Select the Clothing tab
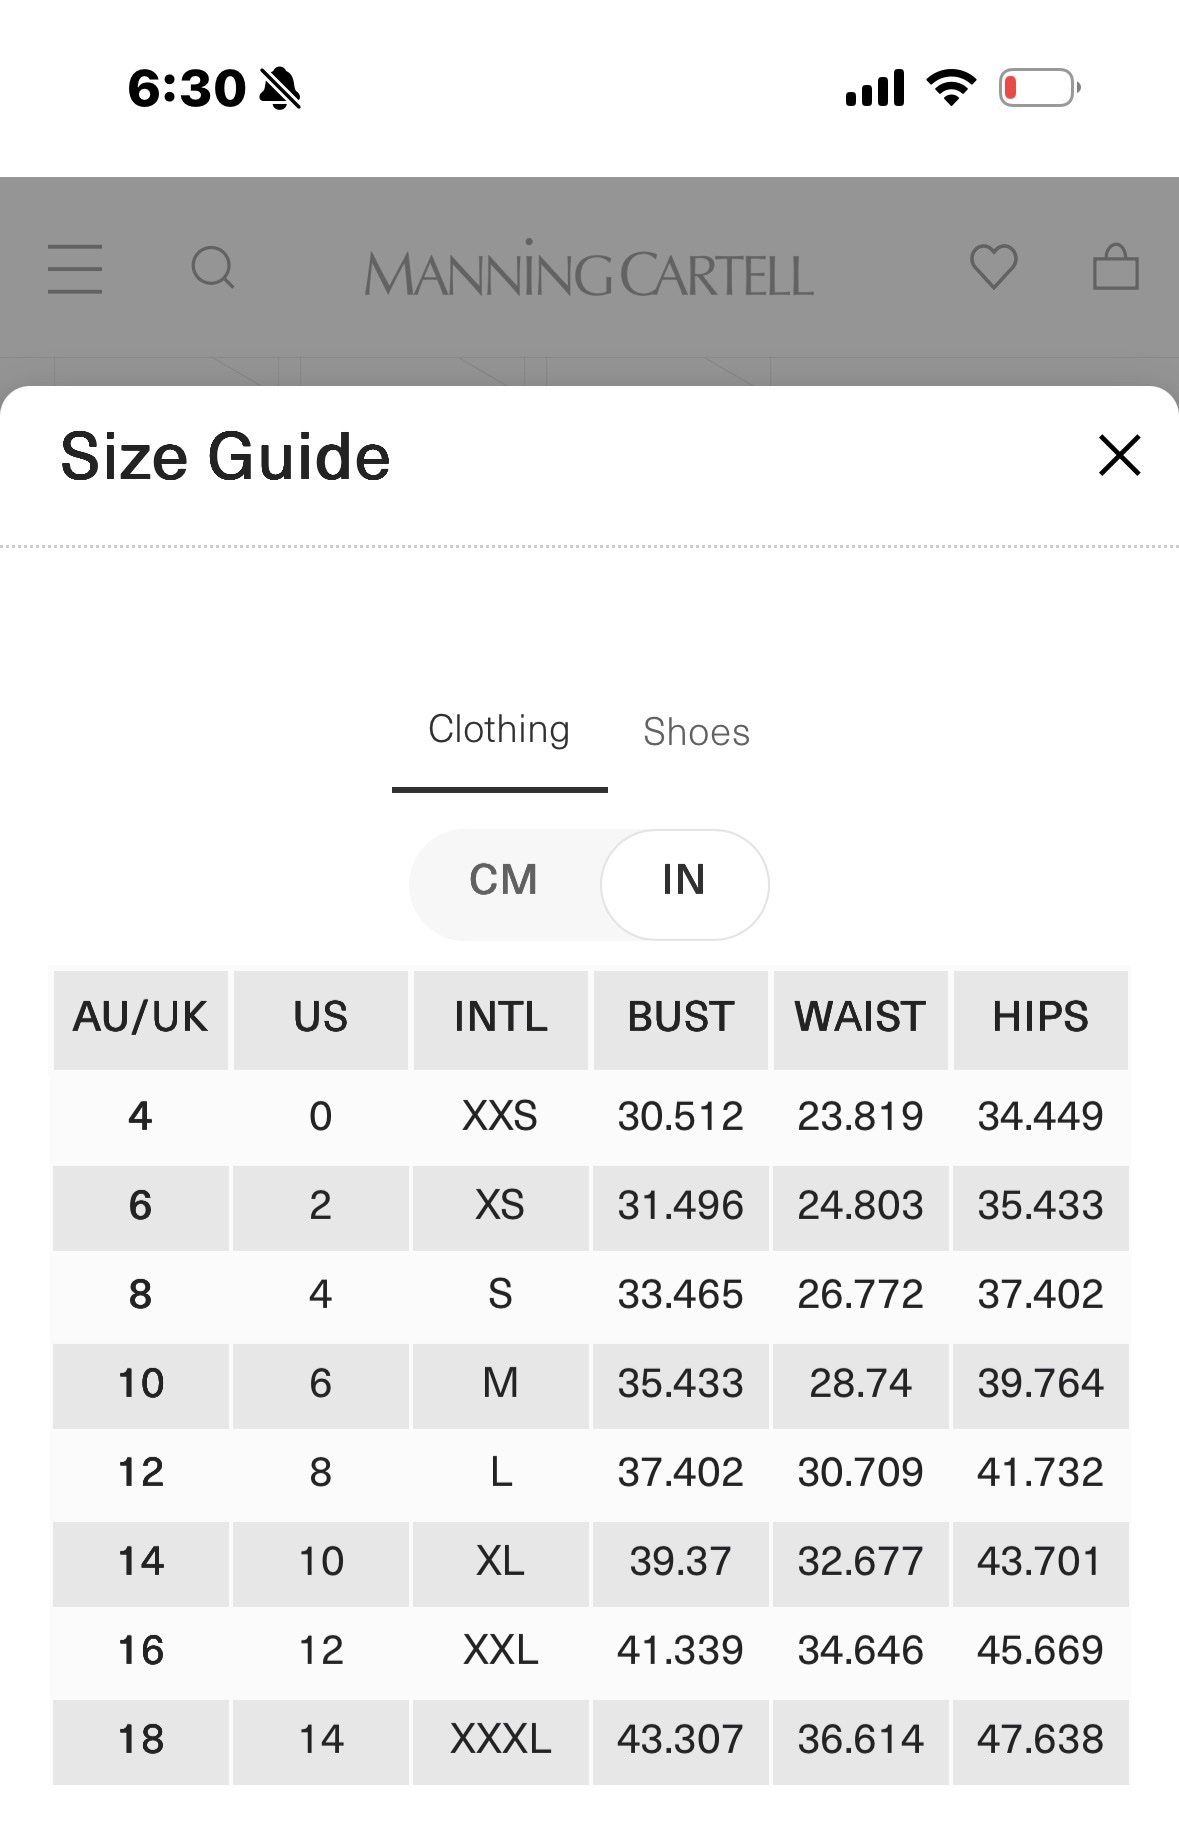Screen dimensions: 1179x1823 tap(499, 730)
